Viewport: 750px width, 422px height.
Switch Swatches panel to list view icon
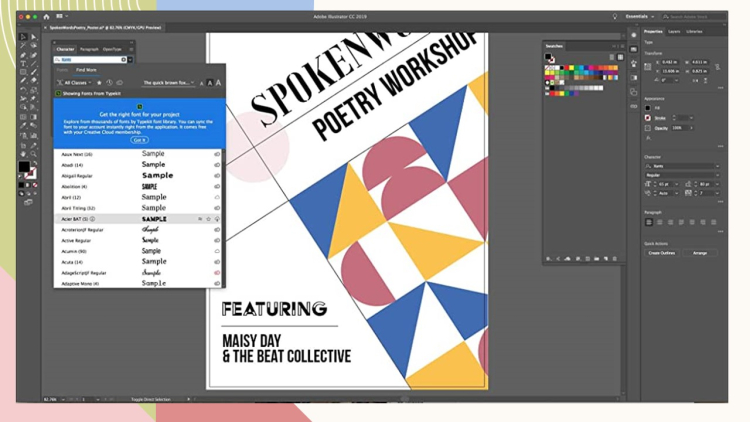(x=612, y=57)
